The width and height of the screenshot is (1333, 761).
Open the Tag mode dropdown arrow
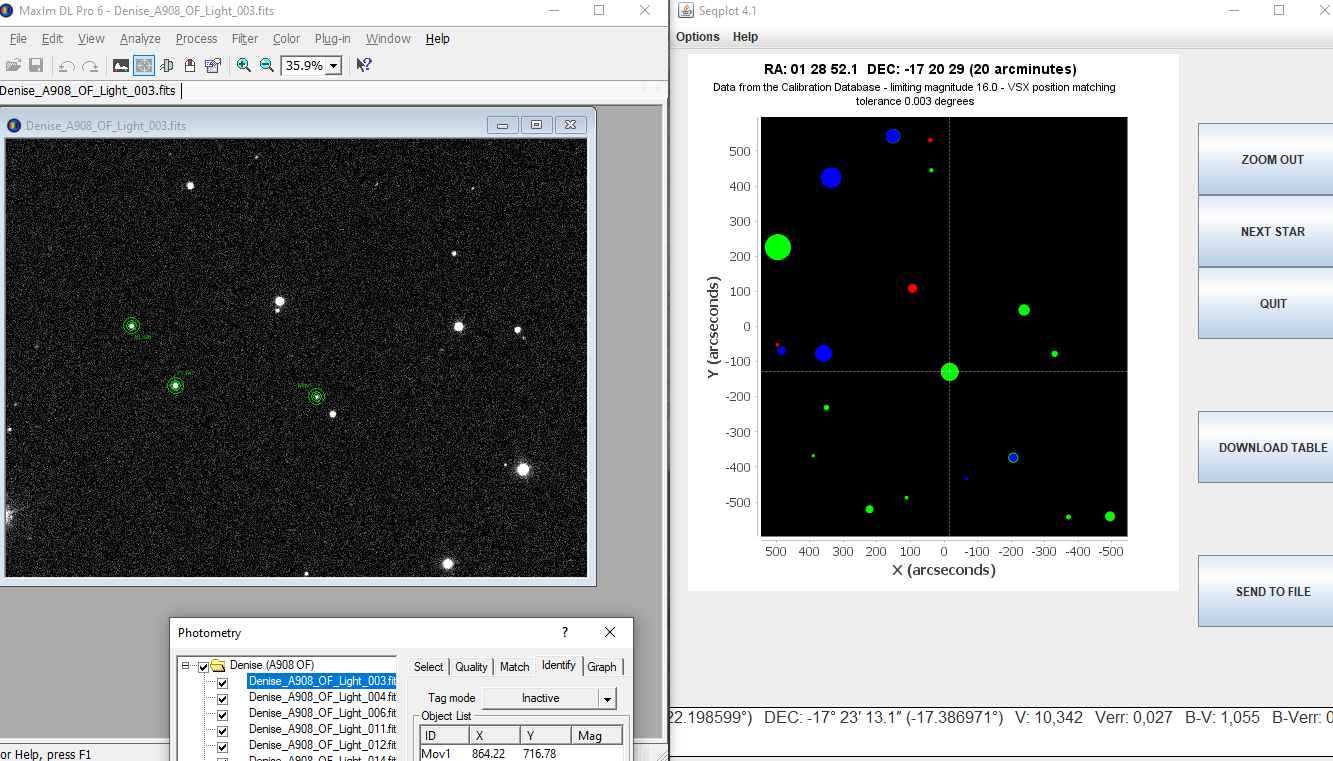tap(607, 698)
